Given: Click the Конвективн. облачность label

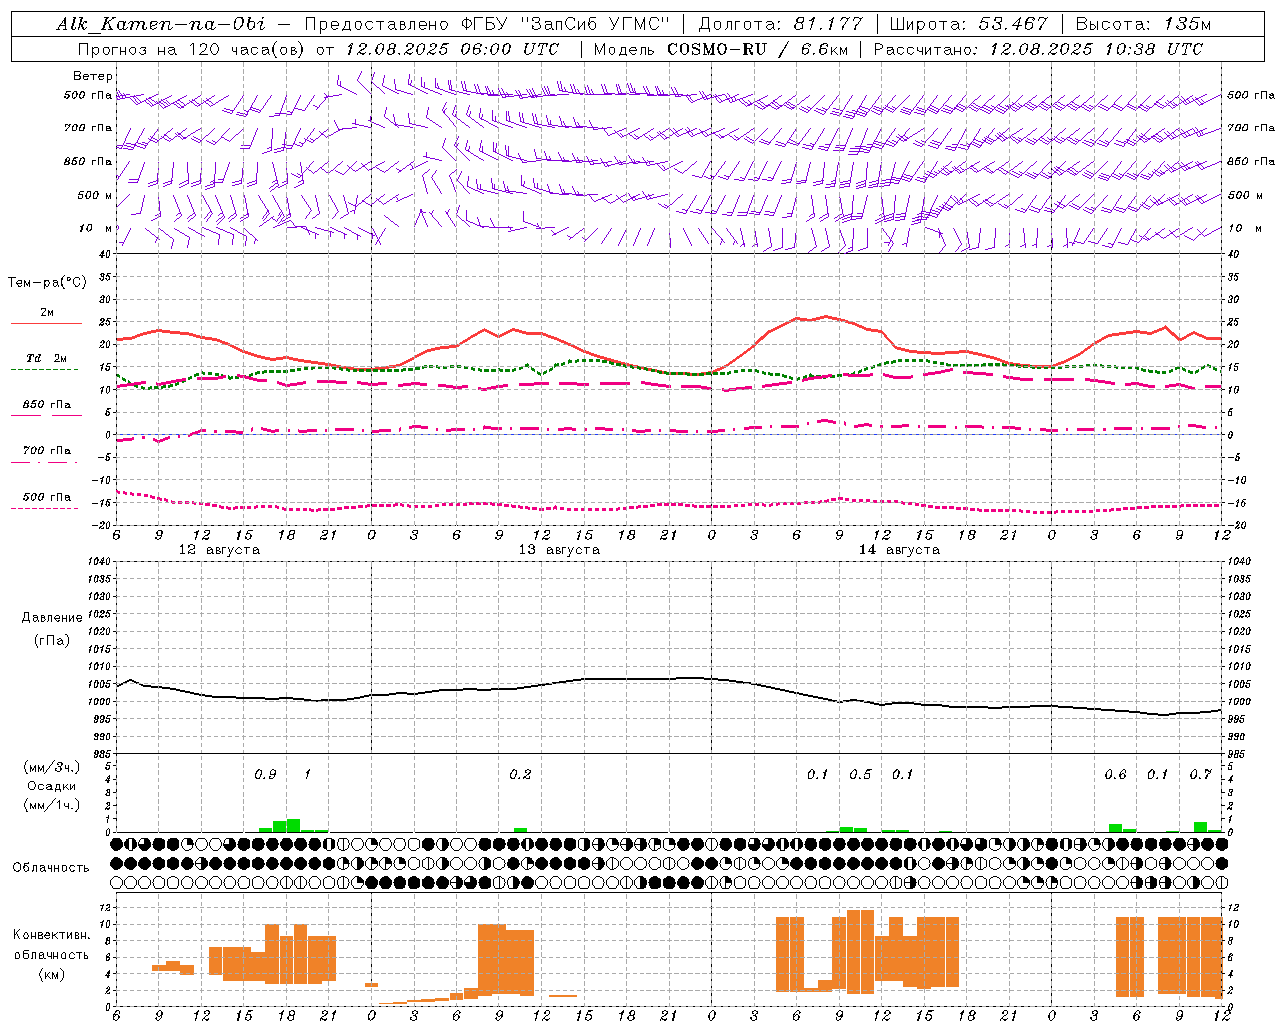Looking at the screenshot, I should tap(51, 945).
